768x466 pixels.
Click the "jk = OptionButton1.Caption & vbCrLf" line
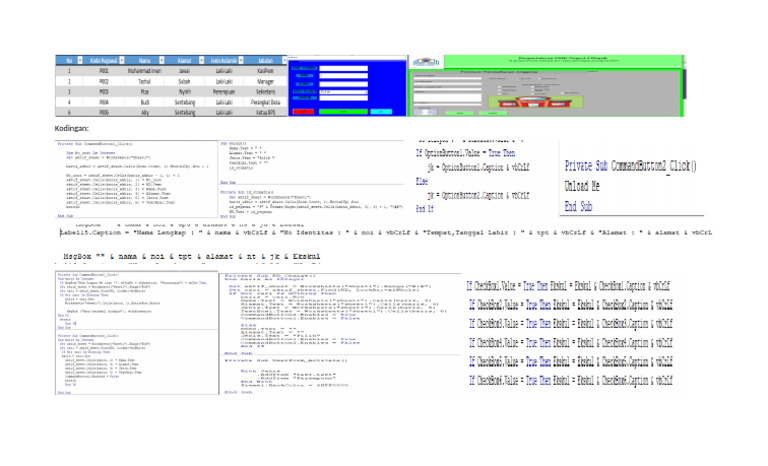pos(478,167)
